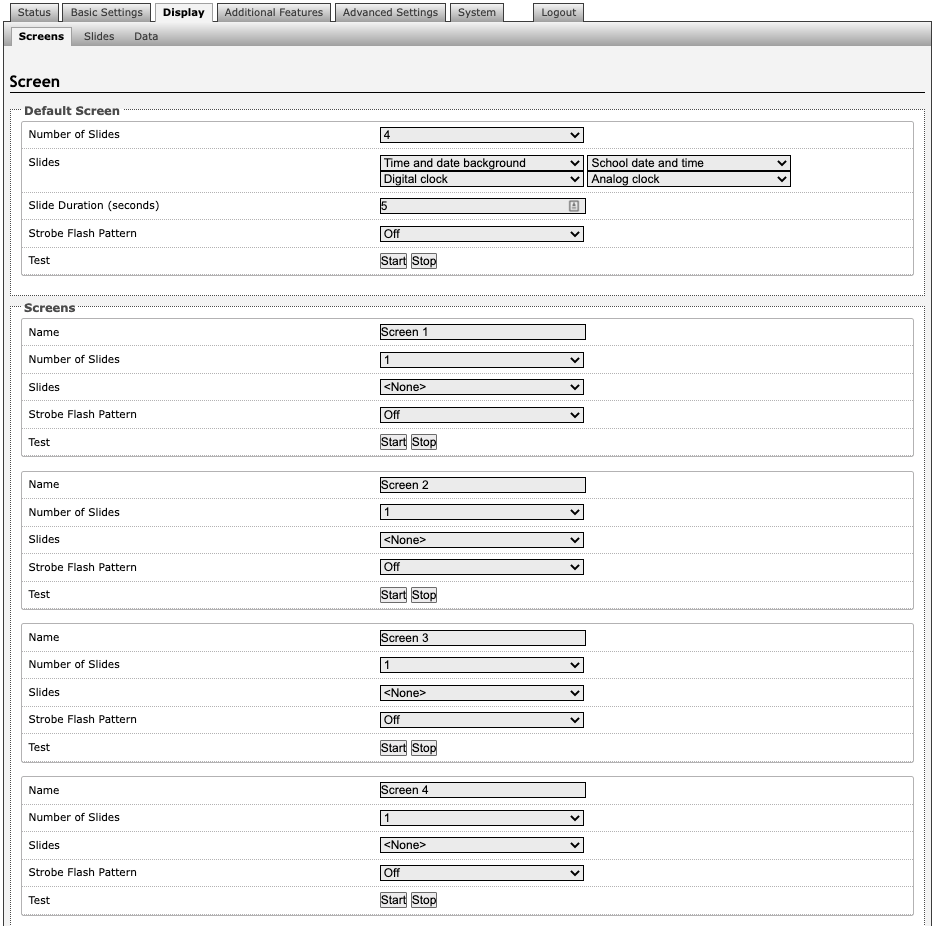The image size is (940, 926).
Task: Click the Screen 3 name input field
Action: tap(482, 638)
